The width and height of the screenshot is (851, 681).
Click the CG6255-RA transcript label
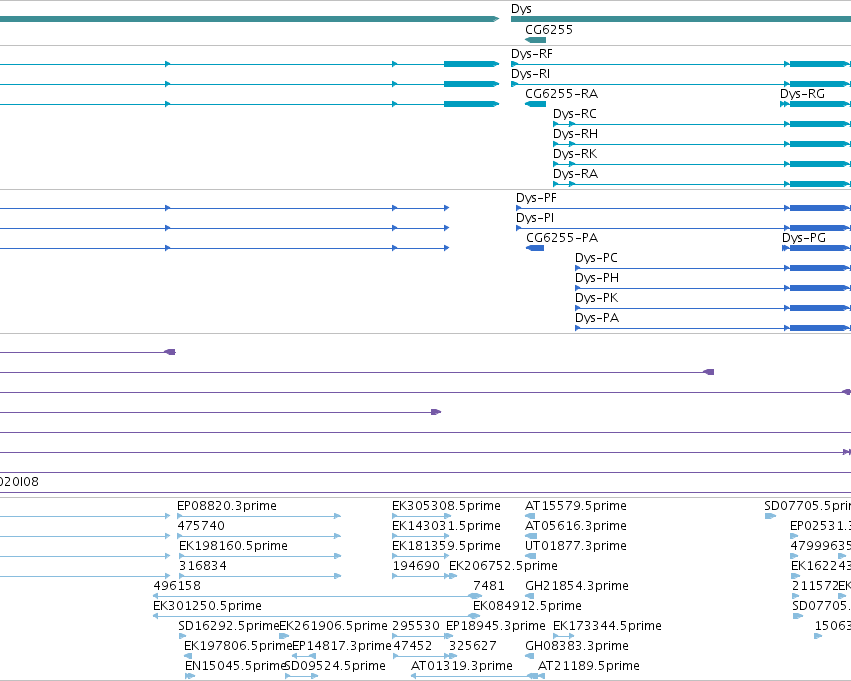(x=561, y=94)
